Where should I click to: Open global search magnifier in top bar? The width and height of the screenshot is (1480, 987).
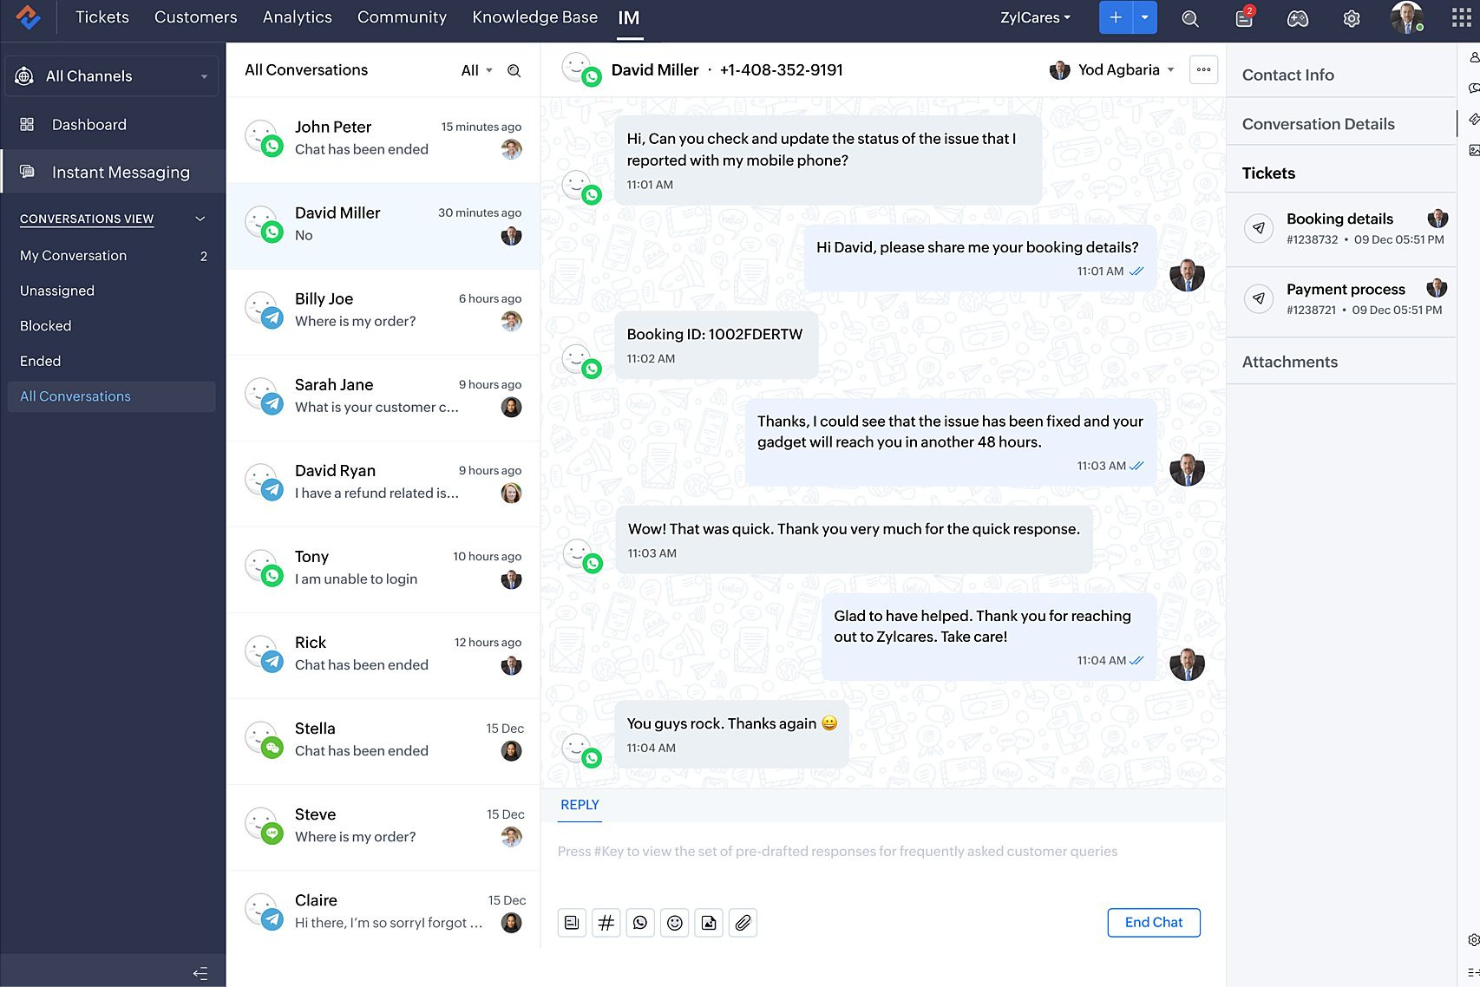(1190, 18)
